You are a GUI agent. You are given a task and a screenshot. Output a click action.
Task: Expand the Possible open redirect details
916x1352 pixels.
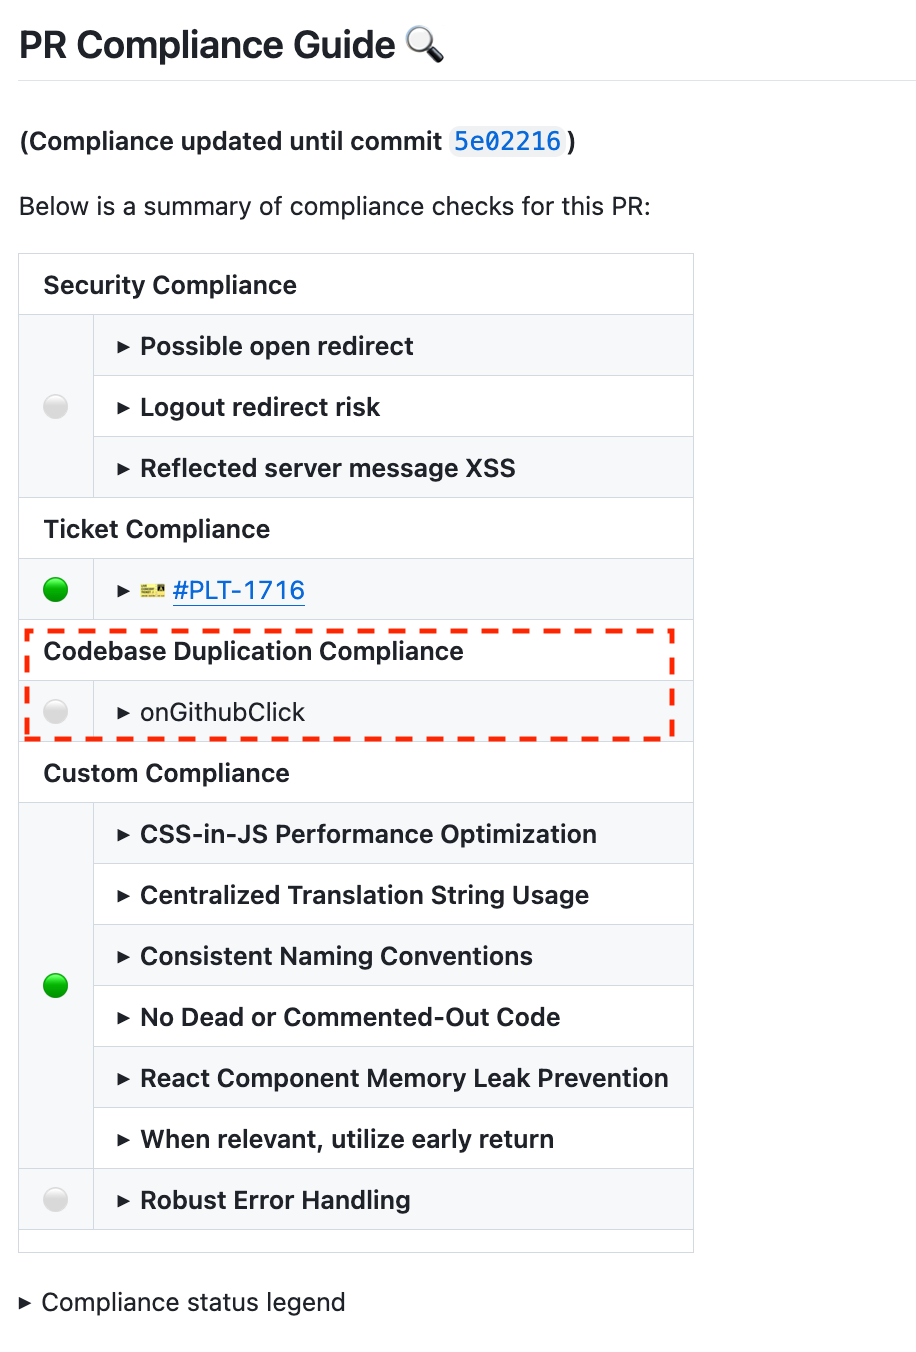click(x=276, y=347)
